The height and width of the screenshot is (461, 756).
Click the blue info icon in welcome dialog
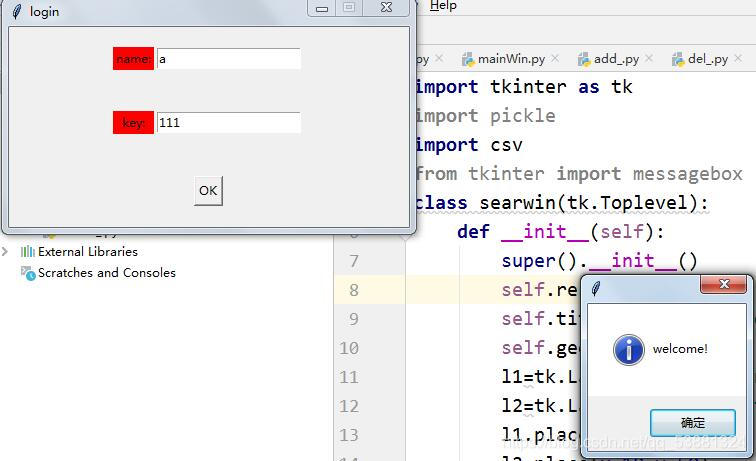point(629,350)
